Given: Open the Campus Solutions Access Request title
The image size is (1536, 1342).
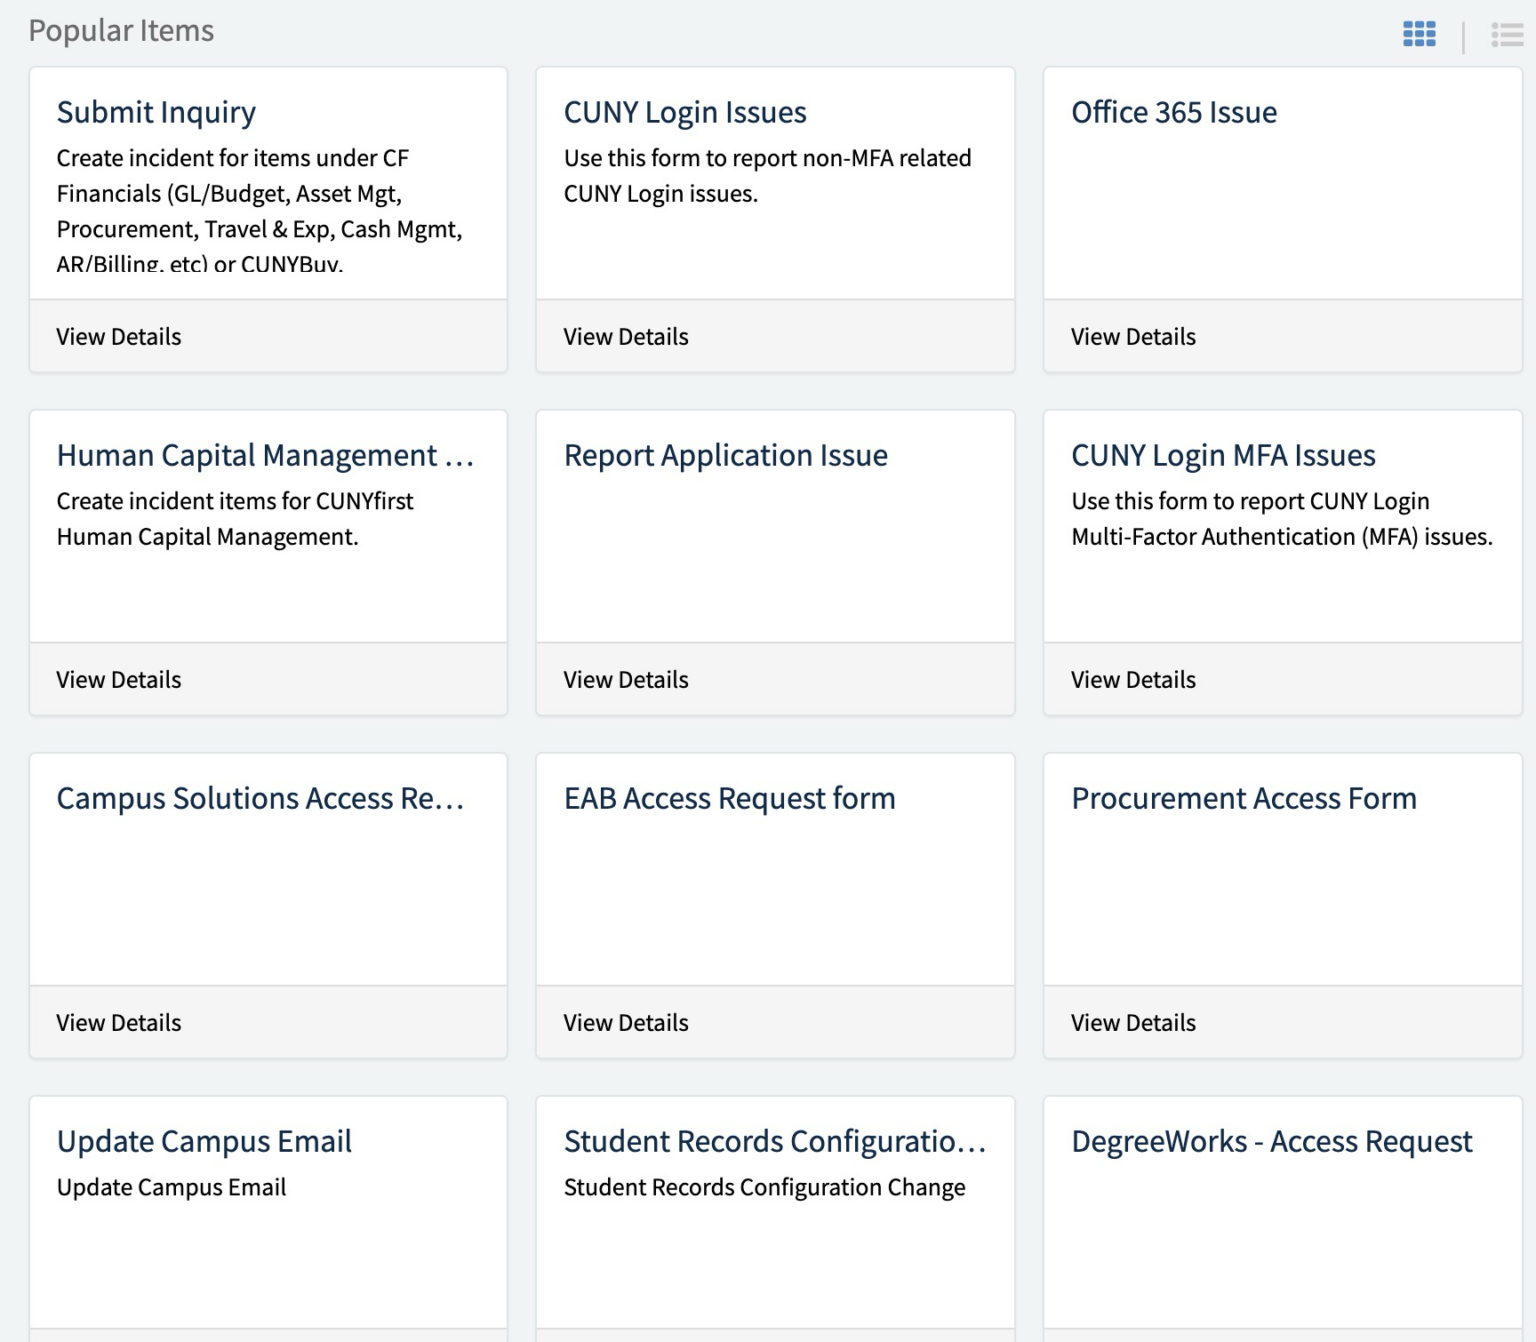Looking at the screenshot, I should (x=260, y=798).
